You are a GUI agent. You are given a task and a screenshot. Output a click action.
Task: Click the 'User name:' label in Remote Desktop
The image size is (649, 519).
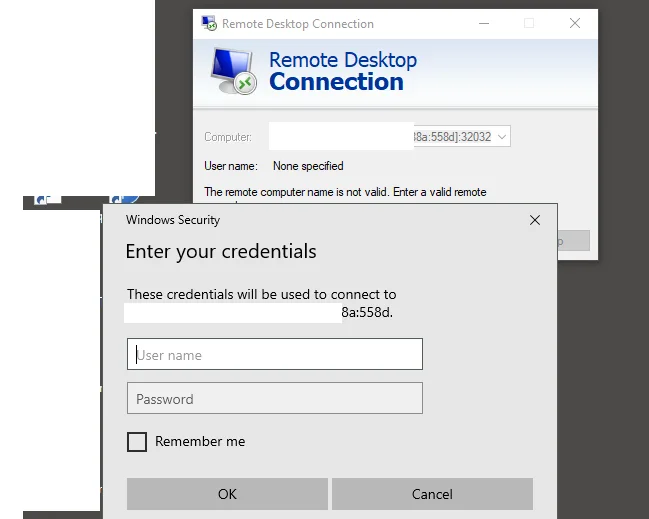231,166
